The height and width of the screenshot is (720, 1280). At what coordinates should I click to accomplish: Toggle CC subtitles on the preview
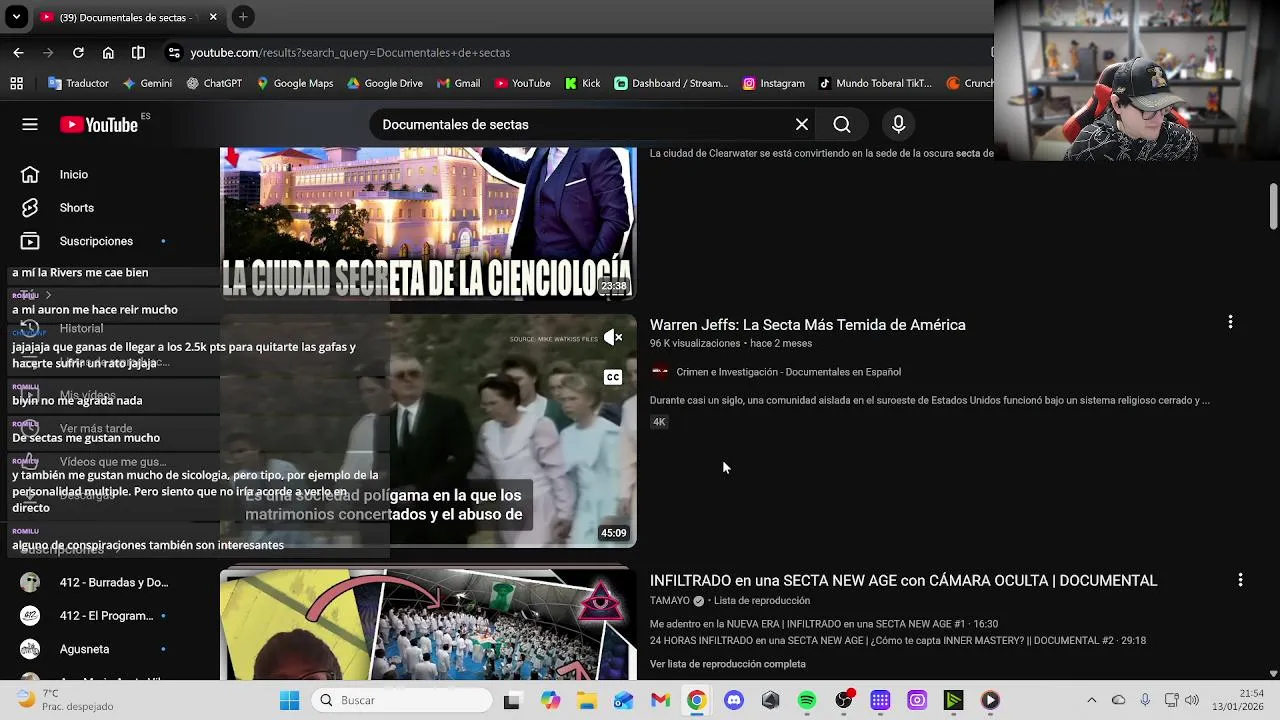pyautogui.click(x=613, y=377)
